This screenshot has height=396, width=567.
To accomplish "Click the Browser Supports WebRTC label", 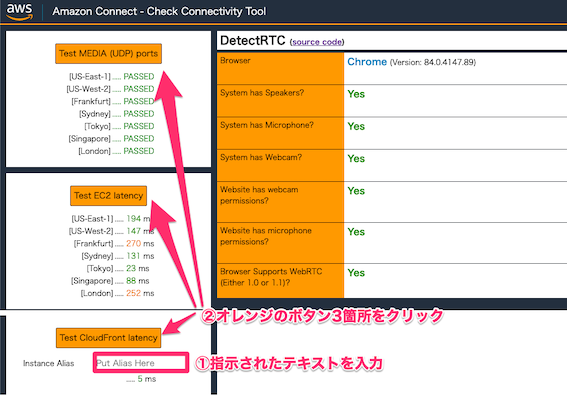I will 271,277.
